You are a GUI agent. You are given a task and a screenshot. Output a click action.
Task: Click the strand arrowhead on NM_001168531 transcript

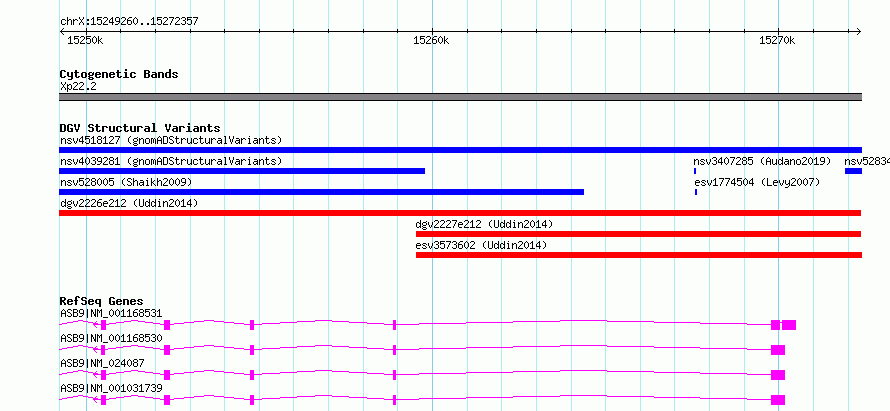97,325
